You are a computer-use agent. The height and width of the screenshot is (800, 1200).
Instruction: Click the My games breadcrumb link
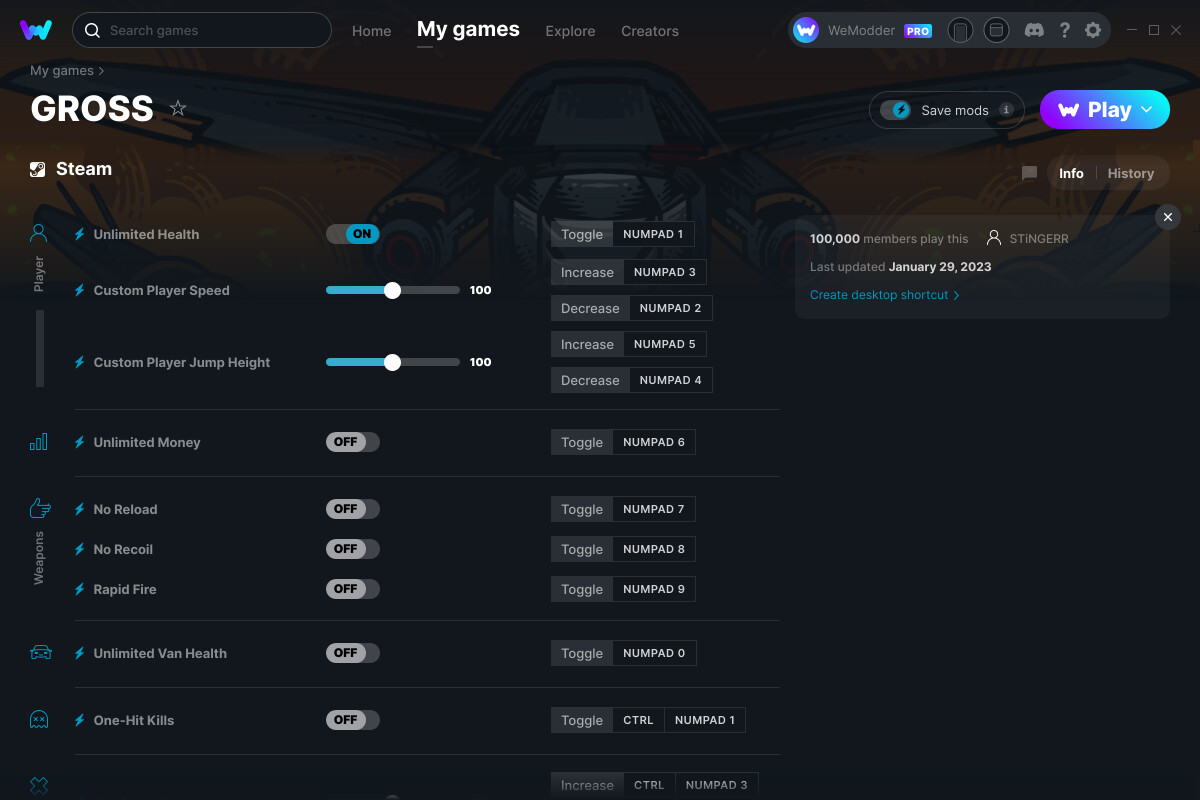(x=62, y=71)
